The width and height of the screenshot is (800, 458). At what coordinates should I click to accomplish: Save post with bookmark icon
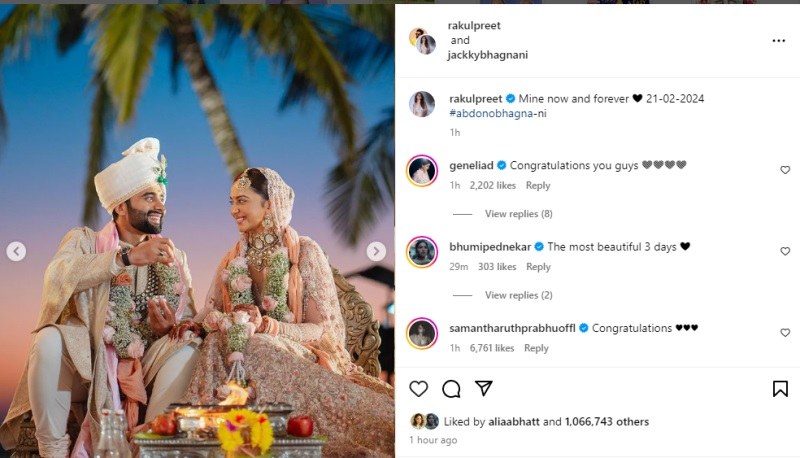[780, 389]
